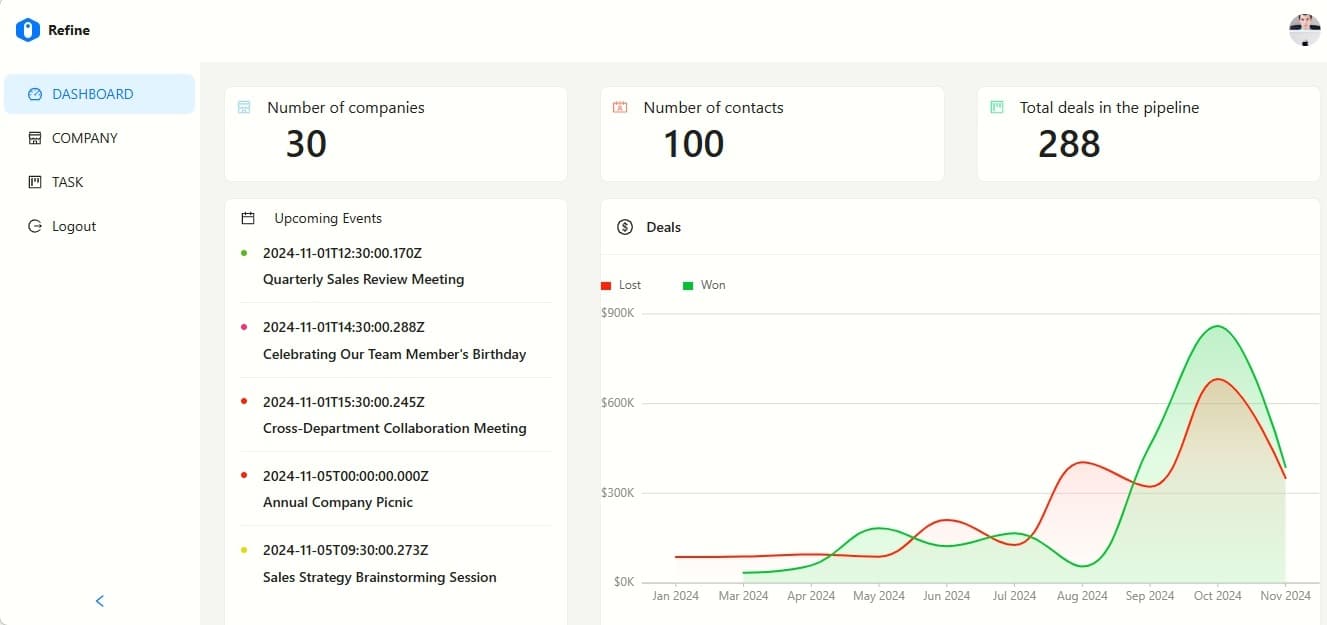This screenshot has width=1327, height=625.
Task: Click the Number of contacts label
Action: (x=713, y=107)
